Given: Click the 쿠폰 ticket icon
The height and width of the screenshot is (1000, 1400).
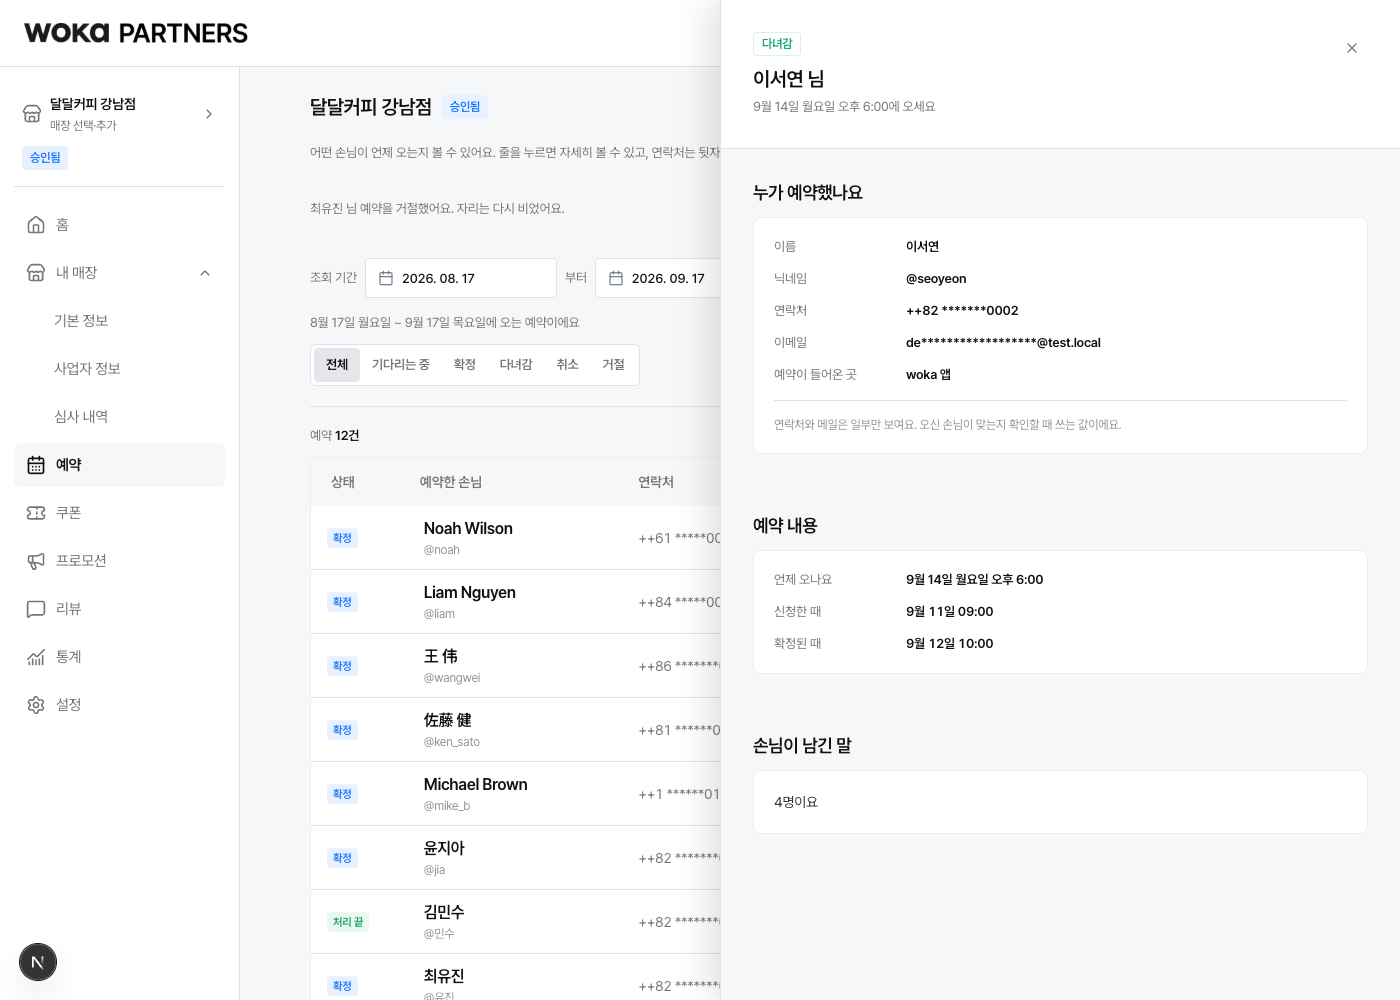Looking at the screenshot, I should tap(36, 513).
